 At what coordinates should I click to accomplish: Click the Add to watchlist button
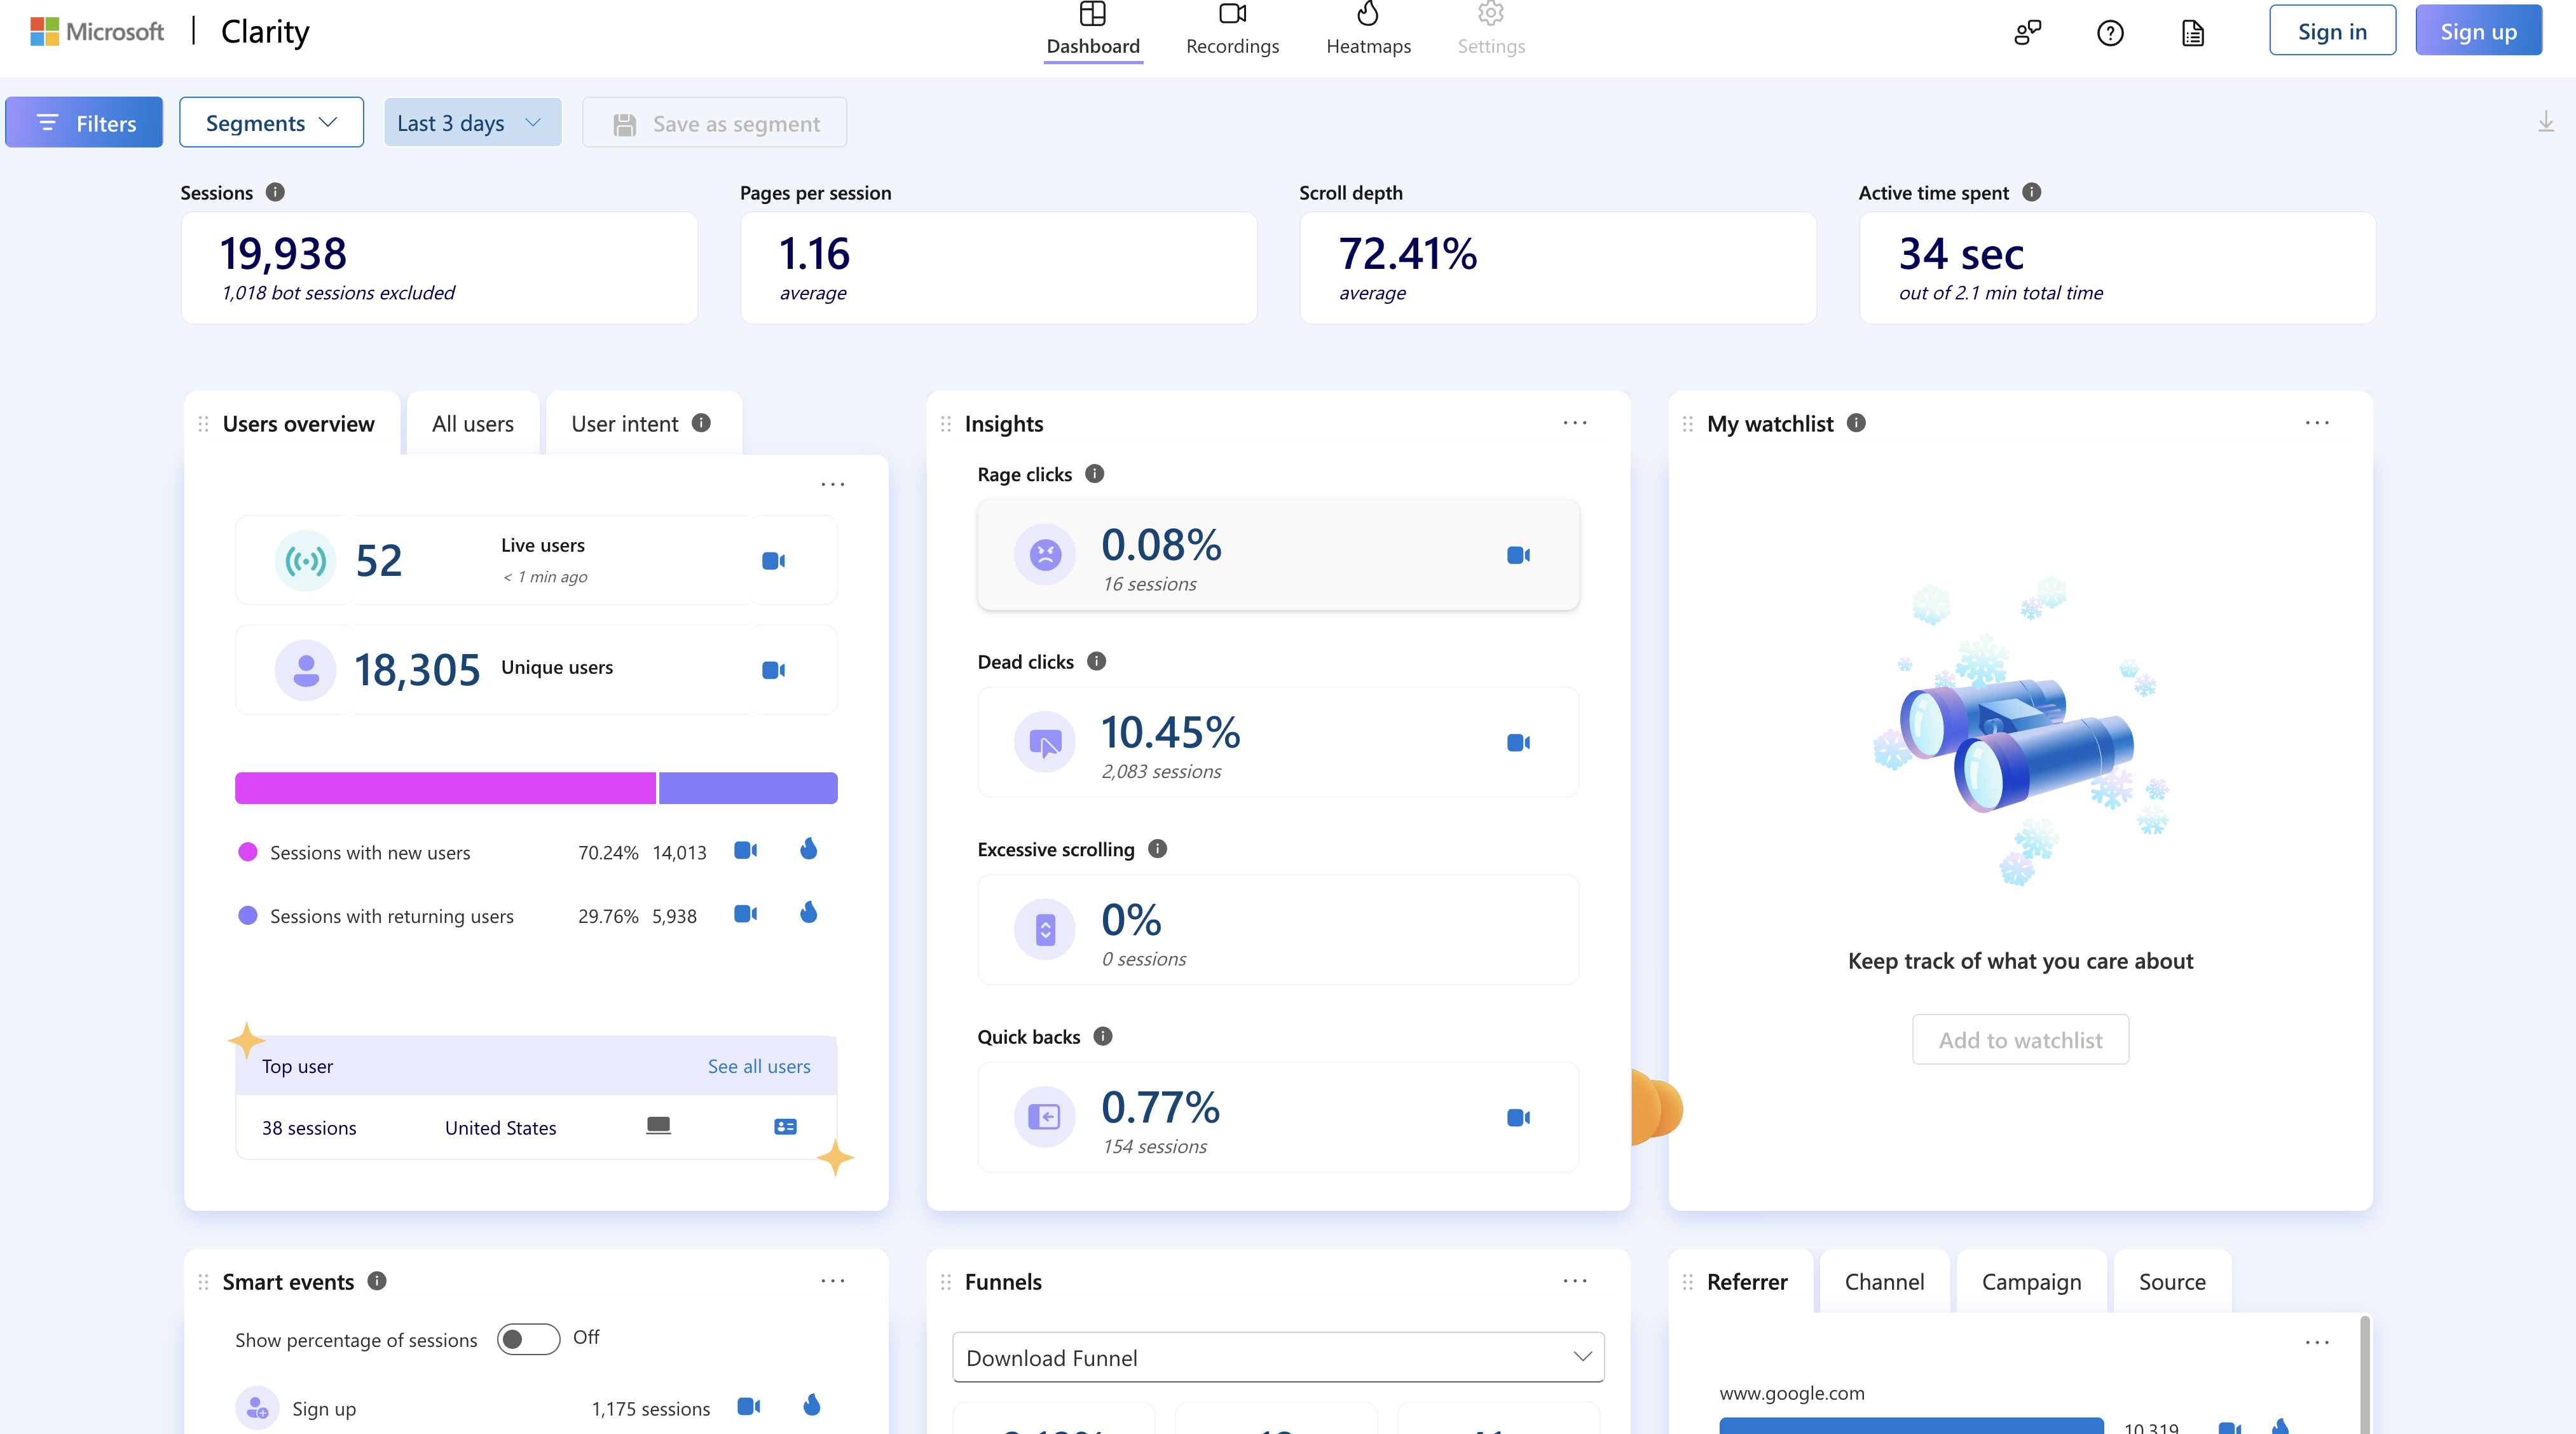pyautogui.click(x=2019, y=1039)
